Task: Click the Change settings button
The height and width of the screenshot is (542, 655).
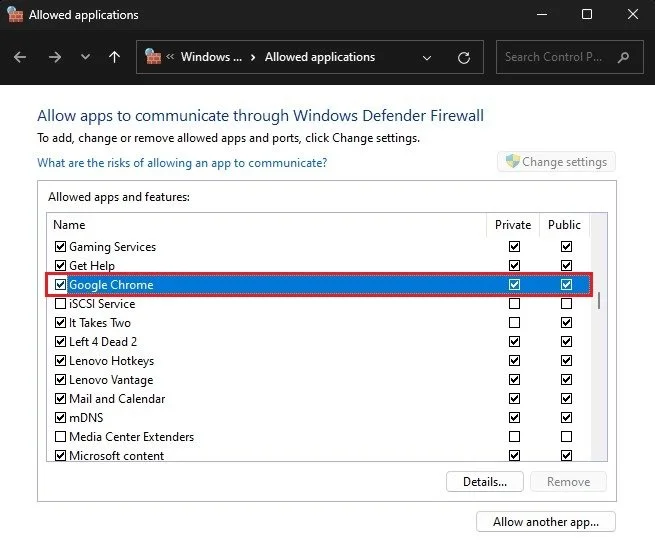Action: [556, 162]
